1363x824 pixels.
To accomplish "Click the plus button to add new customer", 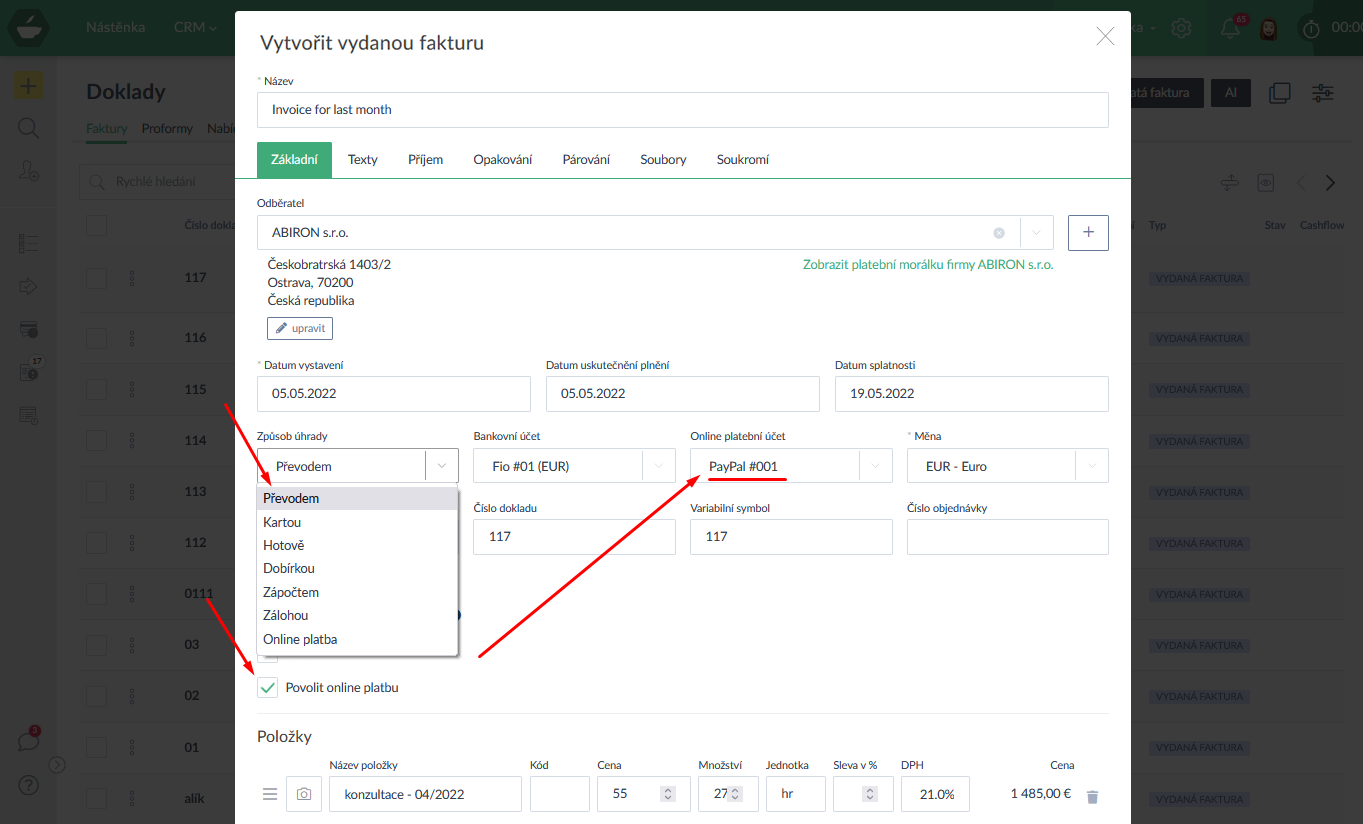I will pyautogui.click(x=1088, y=232).
